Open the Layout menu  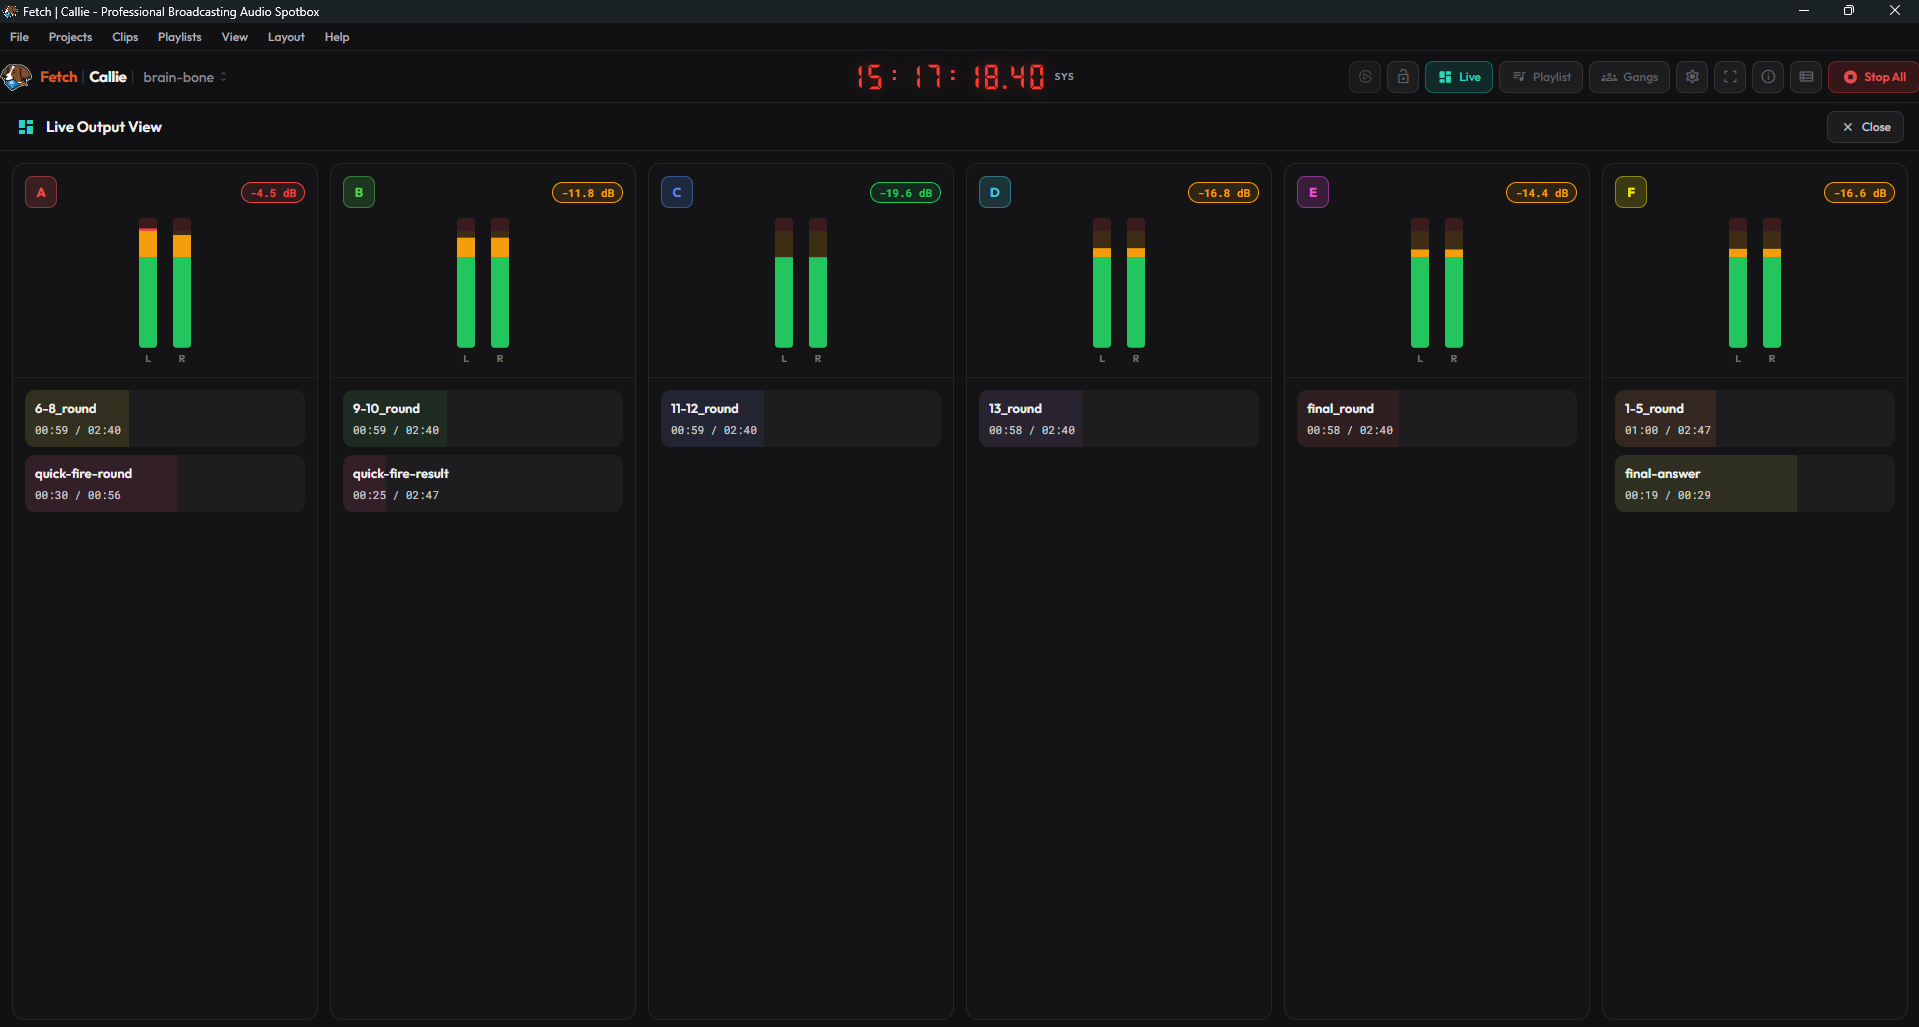(x=286, y=37)
